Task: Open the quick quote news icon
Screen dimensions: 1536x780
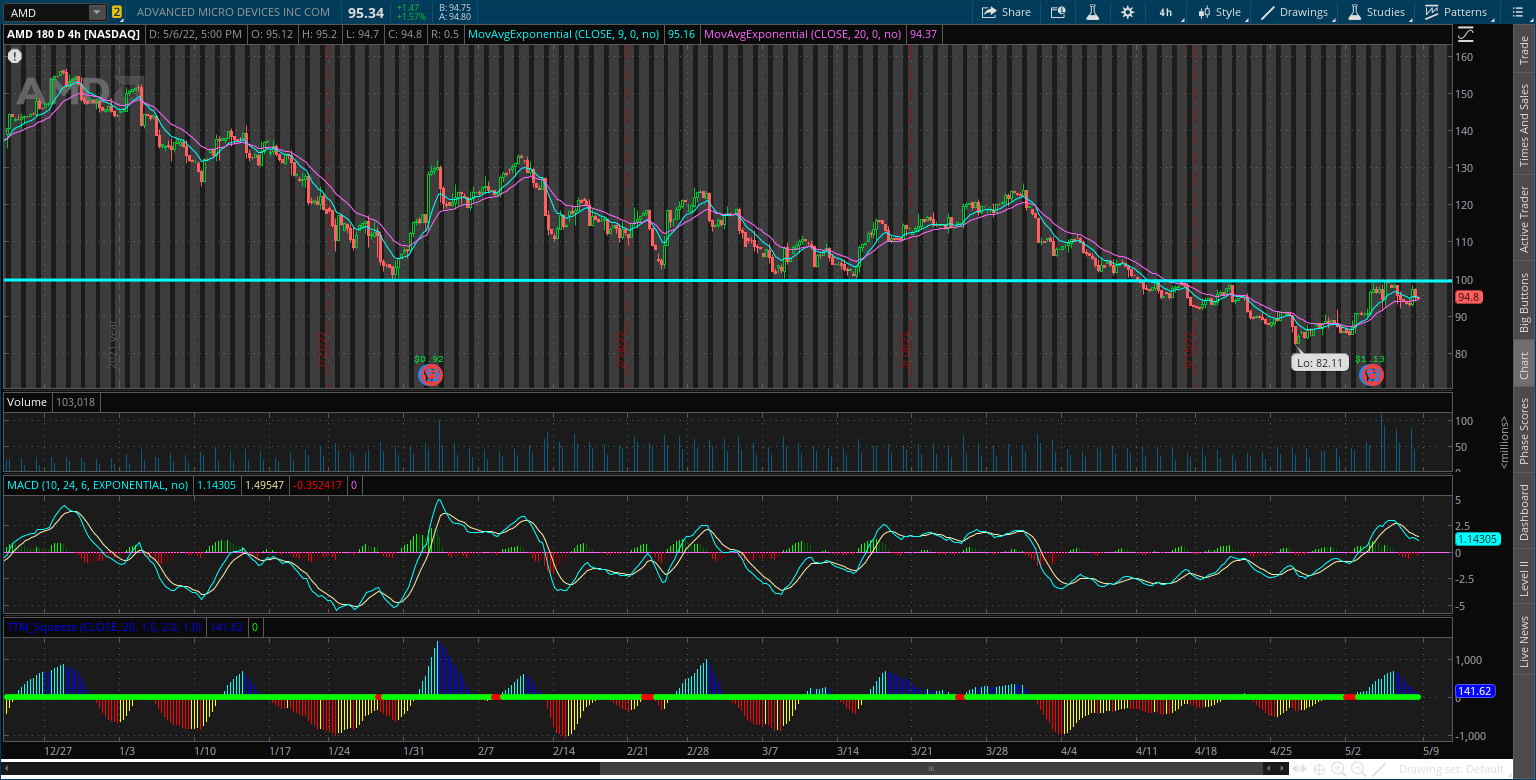Action: click(1058, 12)
